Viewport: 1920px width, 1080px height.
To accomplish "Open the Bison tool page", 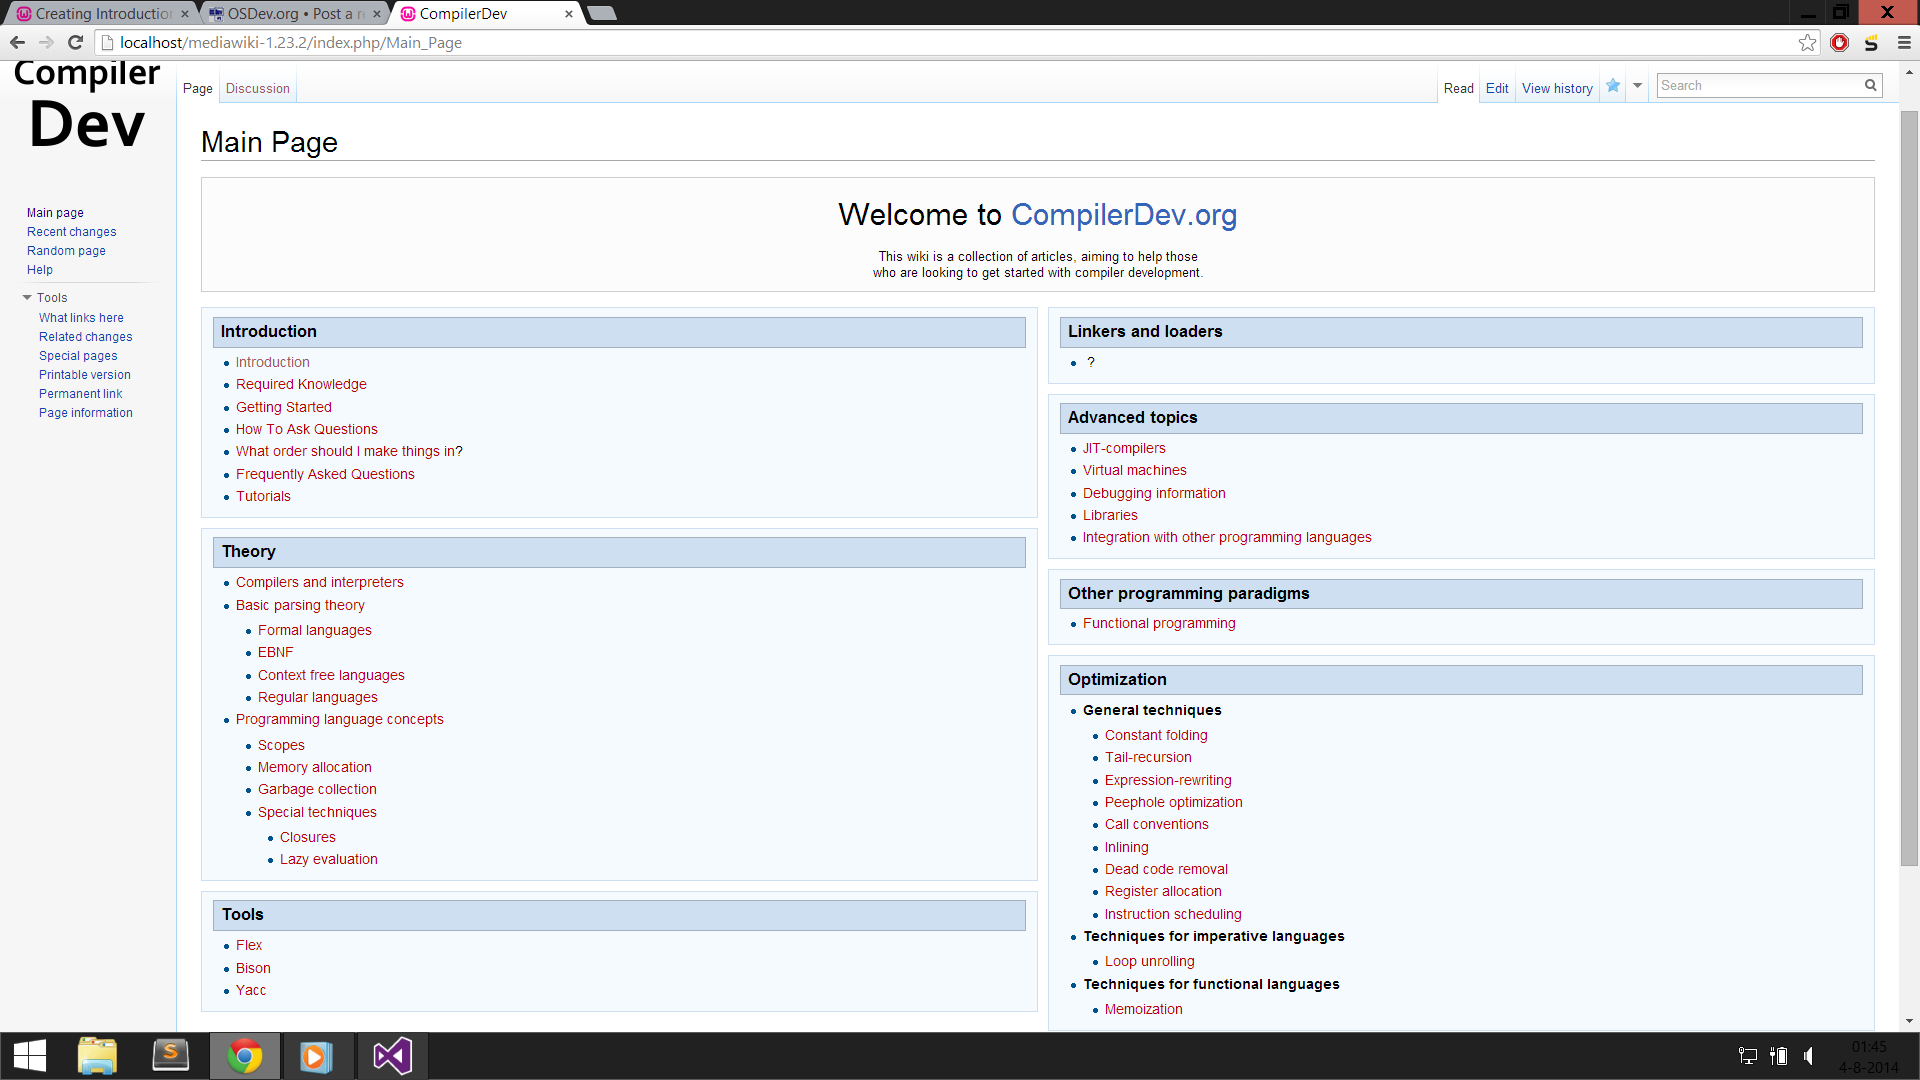I will (x=253, y=968).
